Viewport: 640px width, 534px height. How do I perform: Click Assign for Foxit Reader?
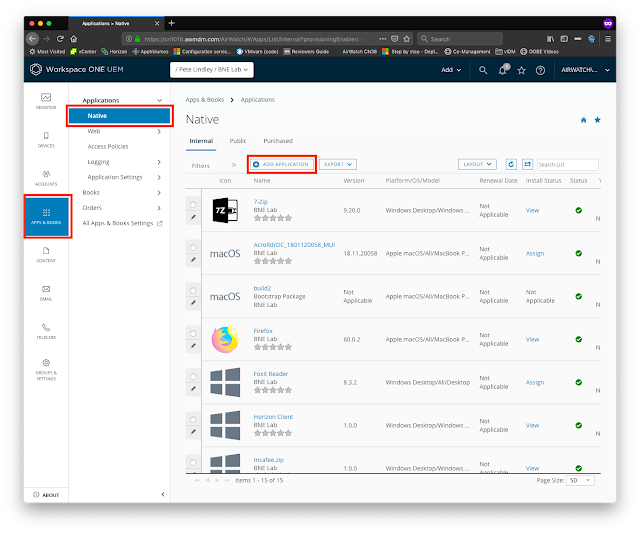[x=535, y=382]
